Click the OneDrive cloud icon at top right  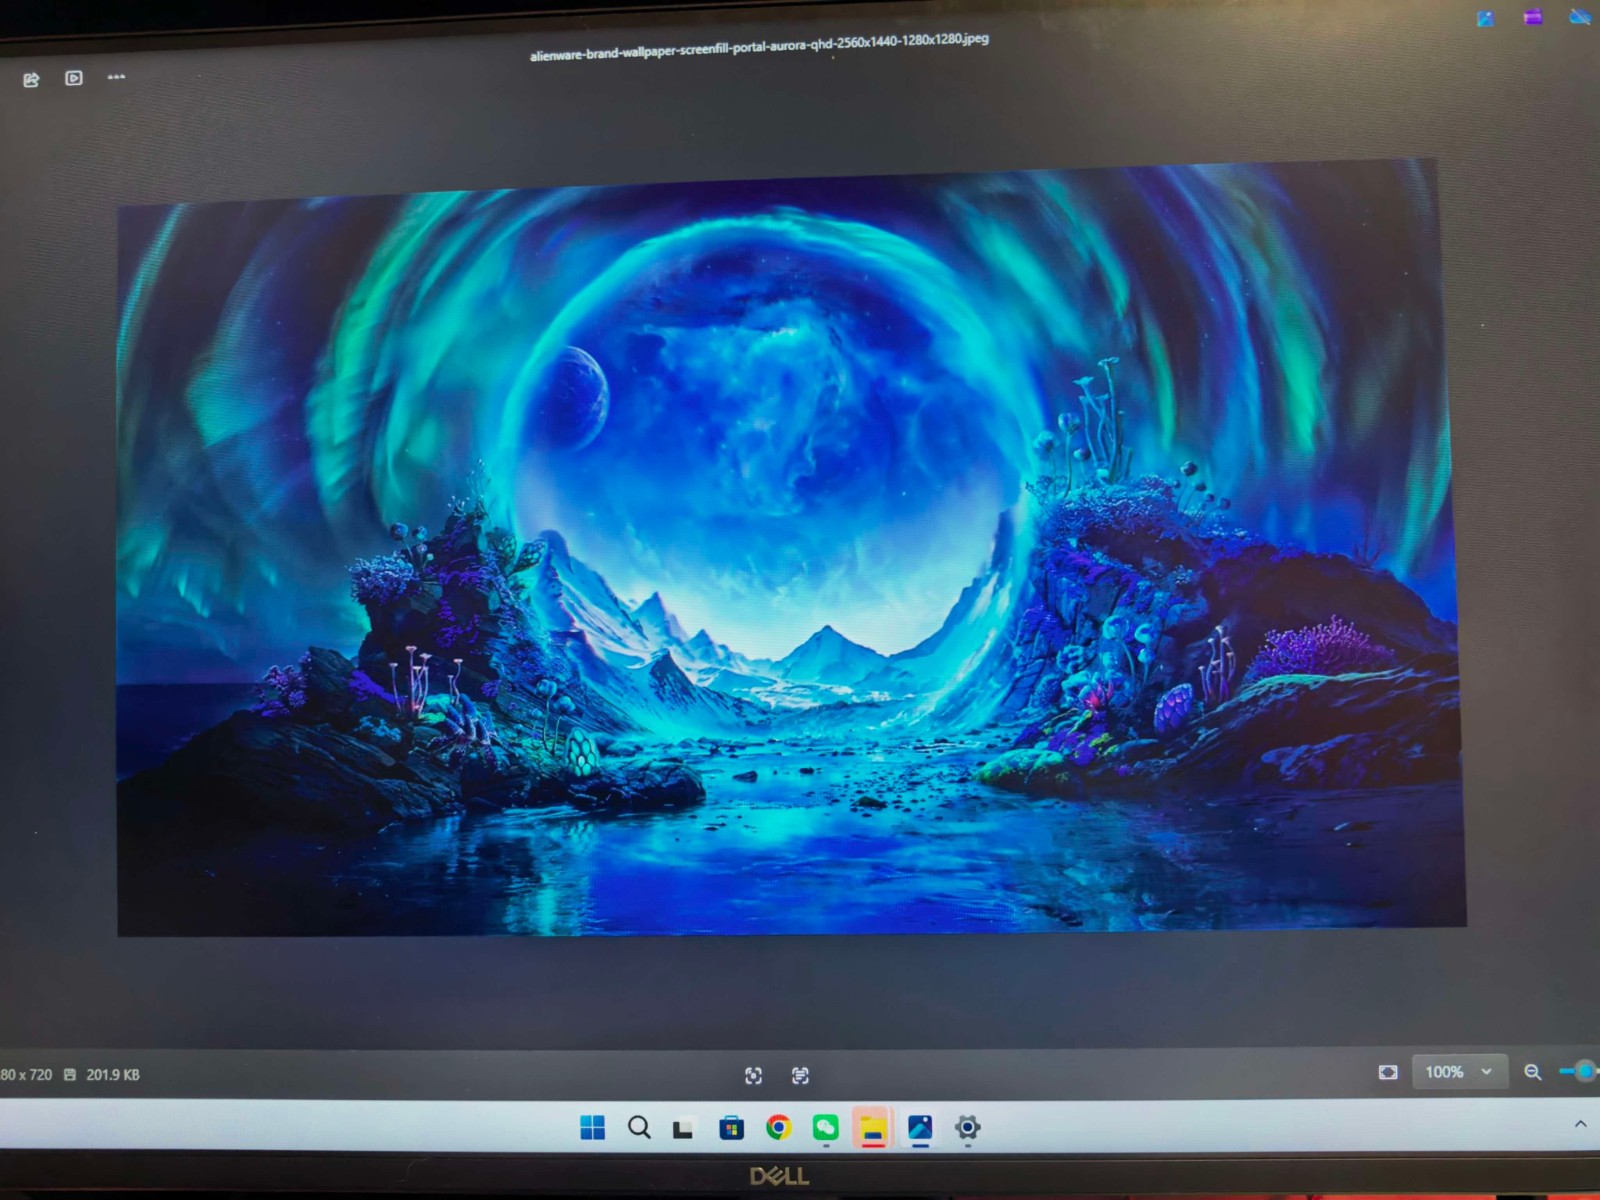coord(1580,15)
